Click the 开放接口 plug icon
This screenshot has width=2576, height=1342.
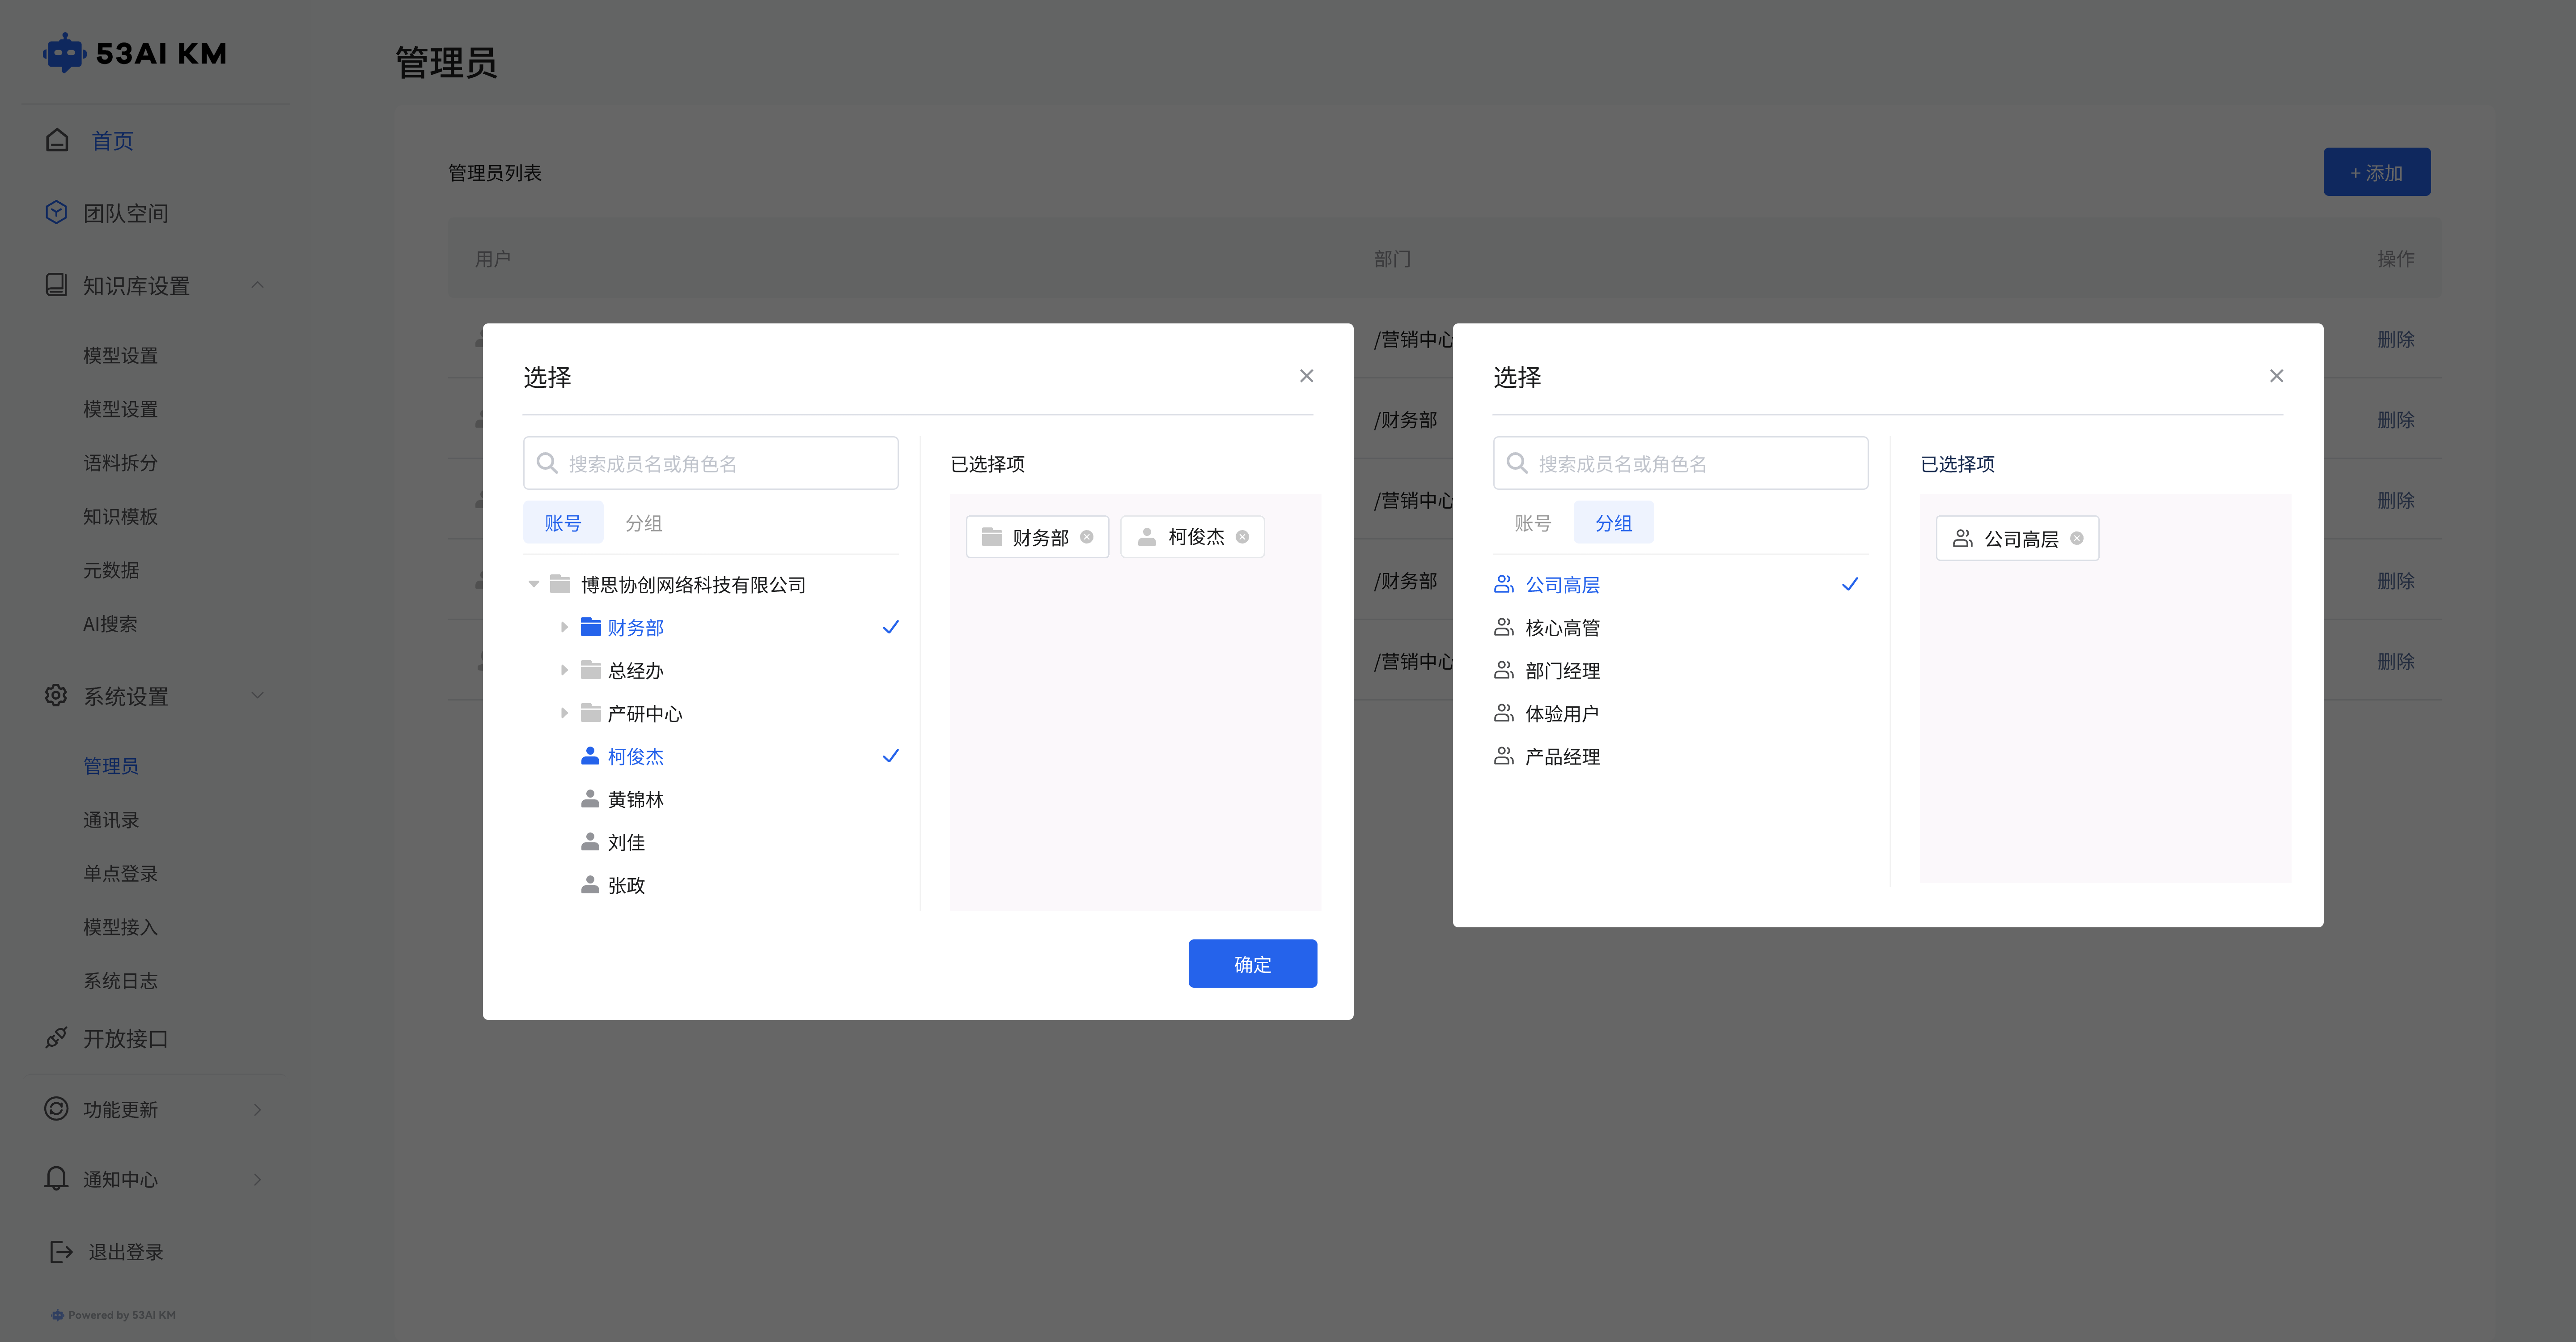click(57, 1038)
